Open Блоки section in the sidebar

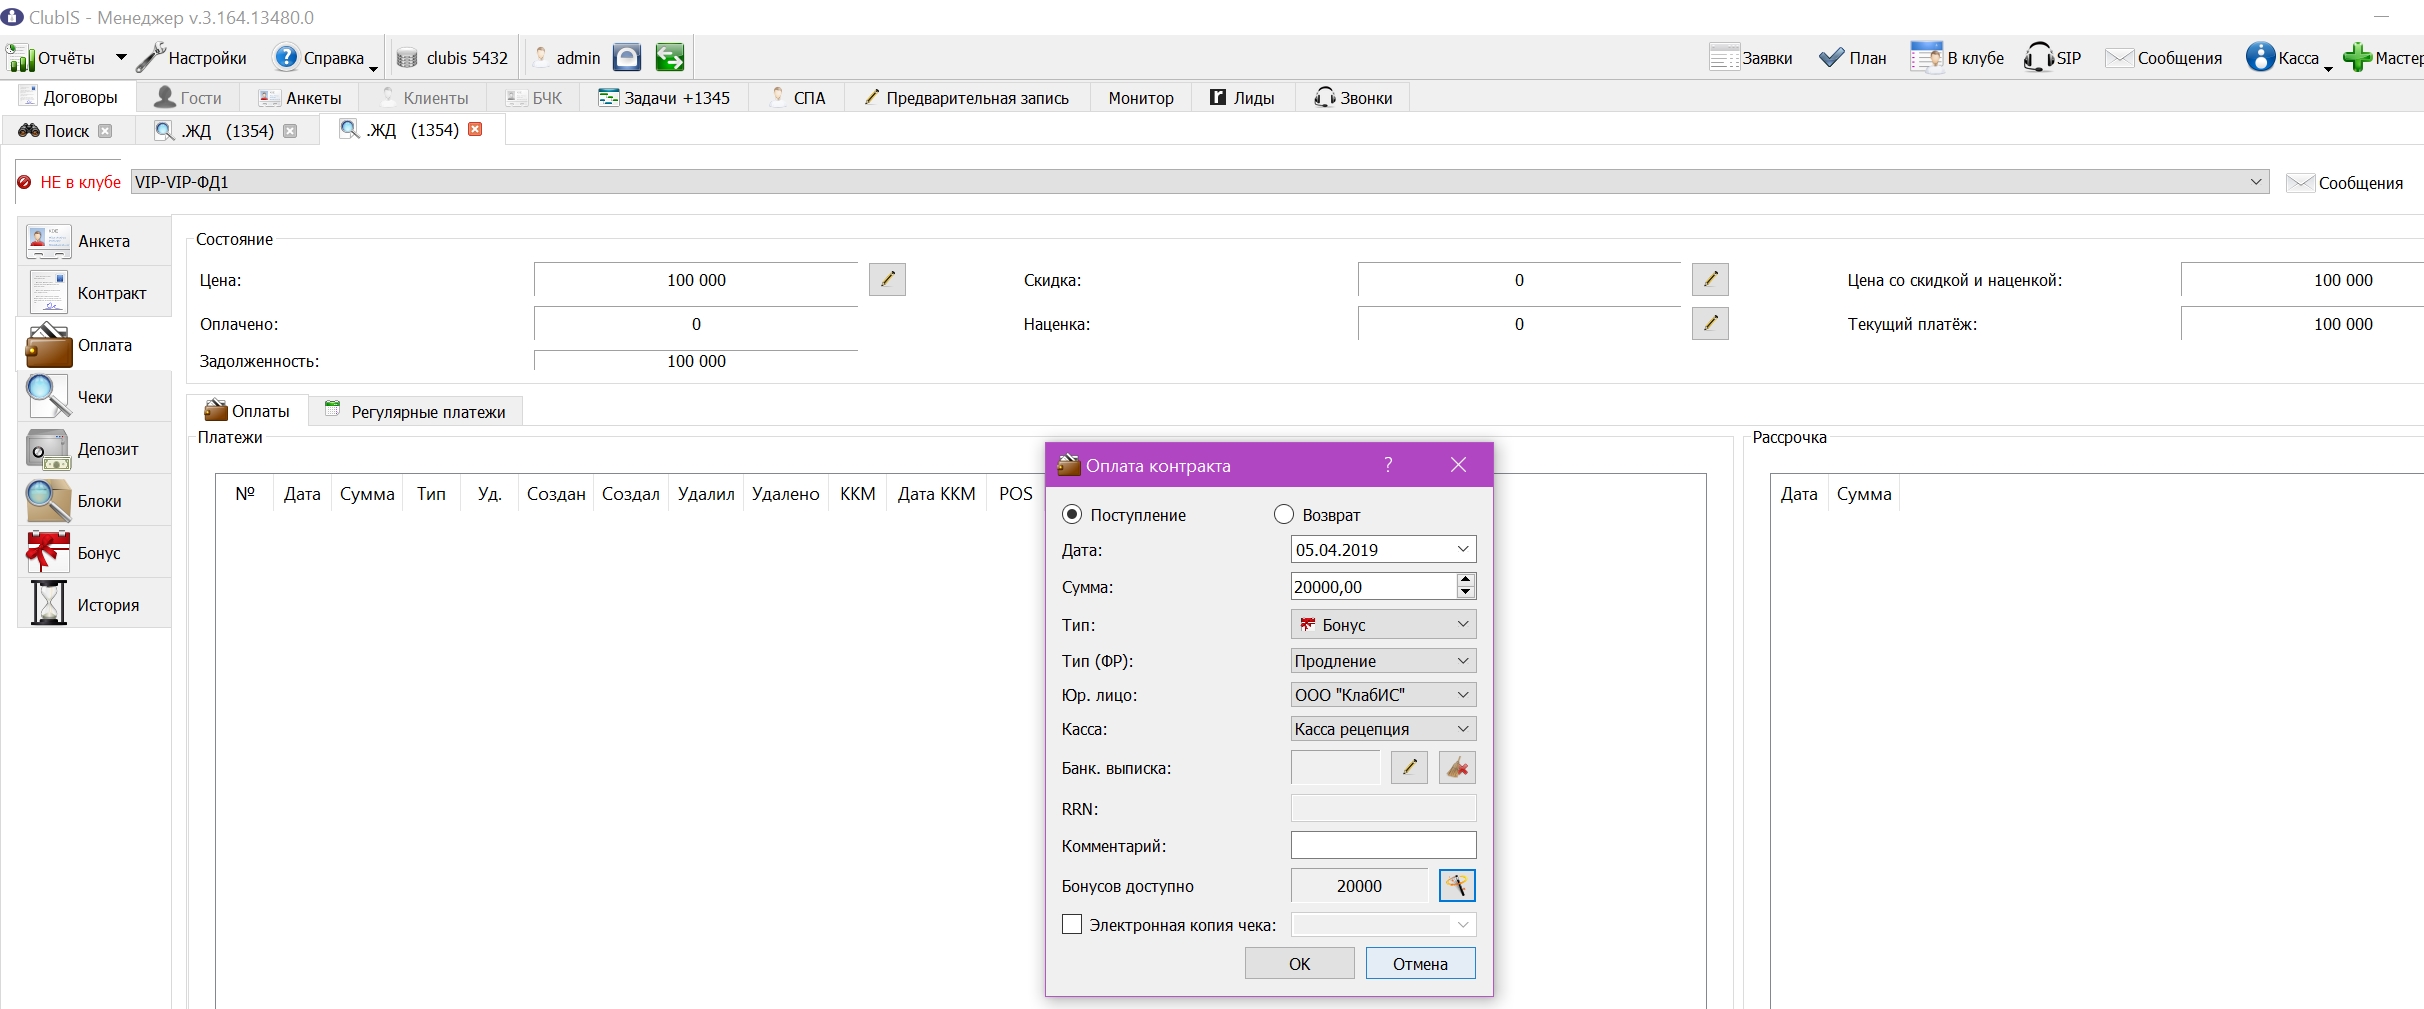click(x=94, y=501)
